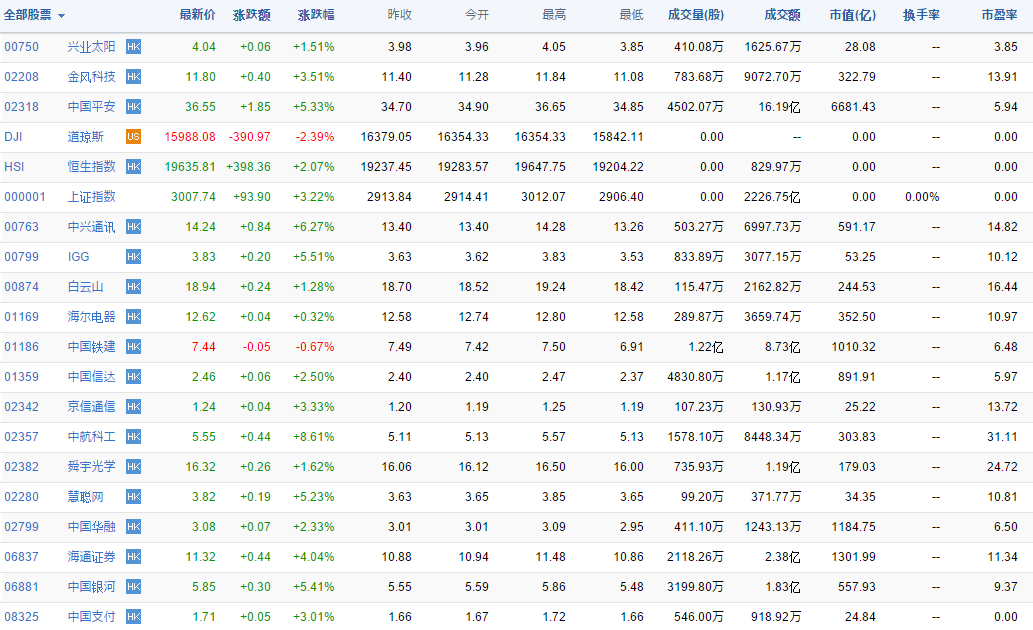Select the 15988.08 price in 道琼斯 row
This screenshot has width=1033, height=630.
(190, 137)
